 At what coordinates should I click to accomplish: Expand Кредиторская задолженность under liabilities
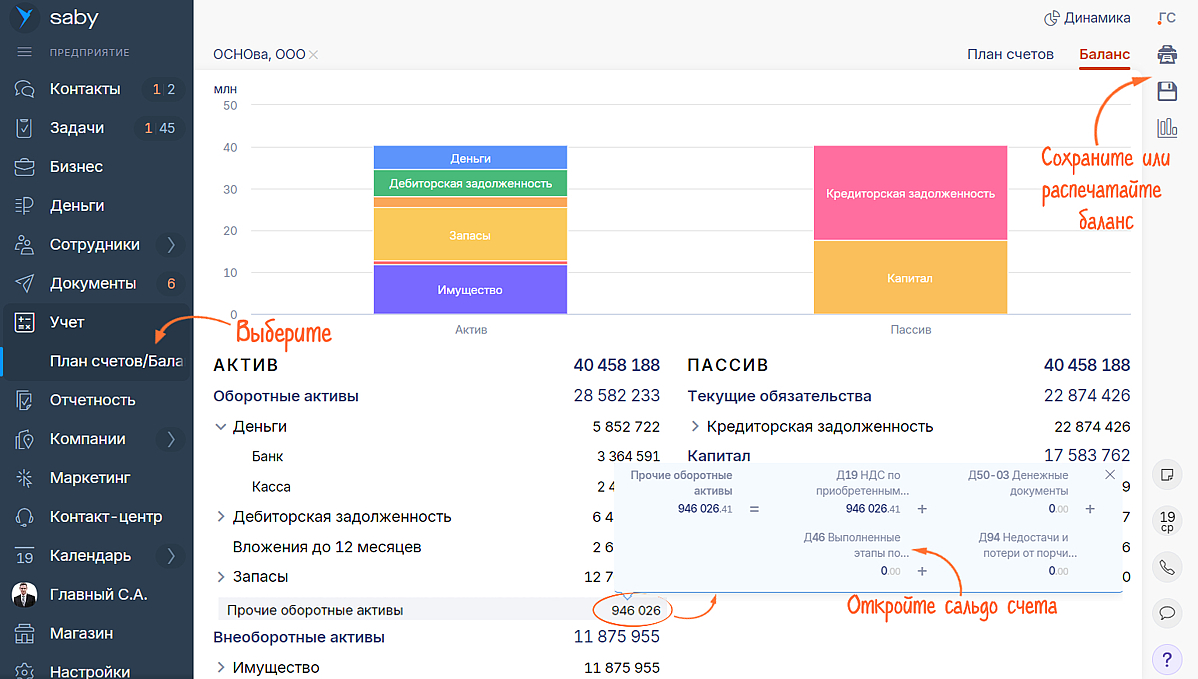pos(695,427)
